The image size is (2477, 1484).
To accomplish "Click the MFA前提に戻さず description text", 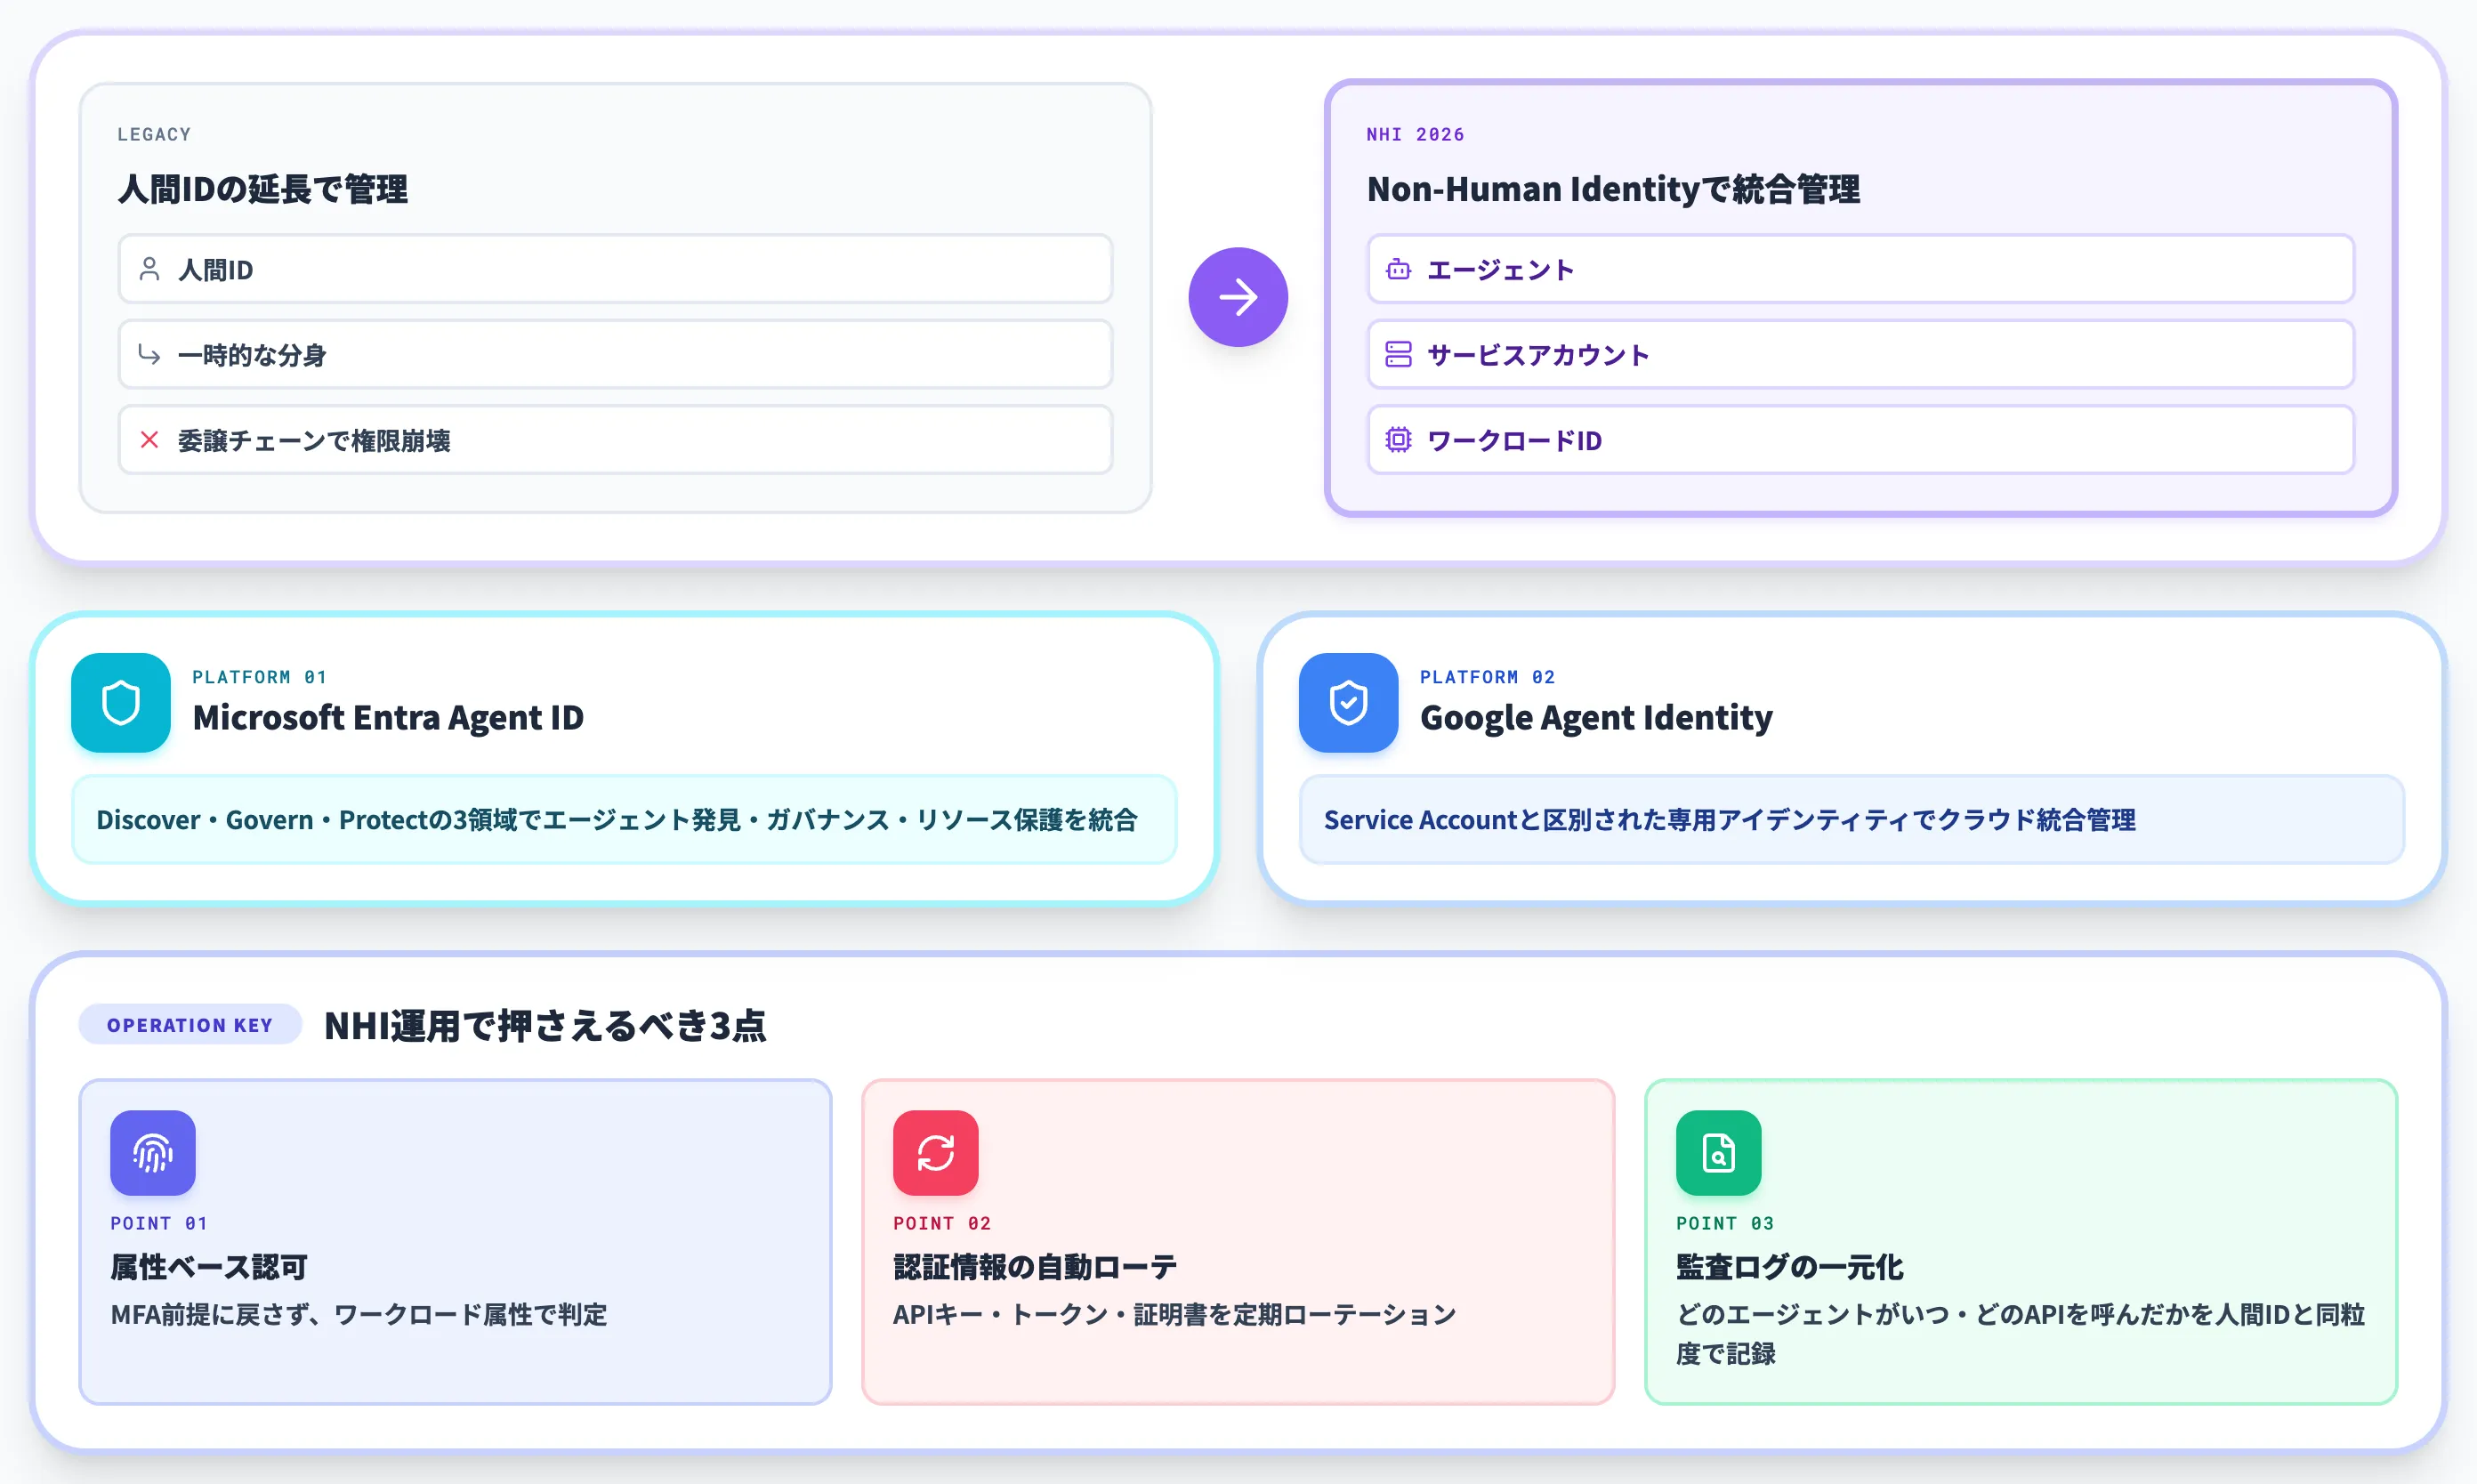I will 359,1314.
